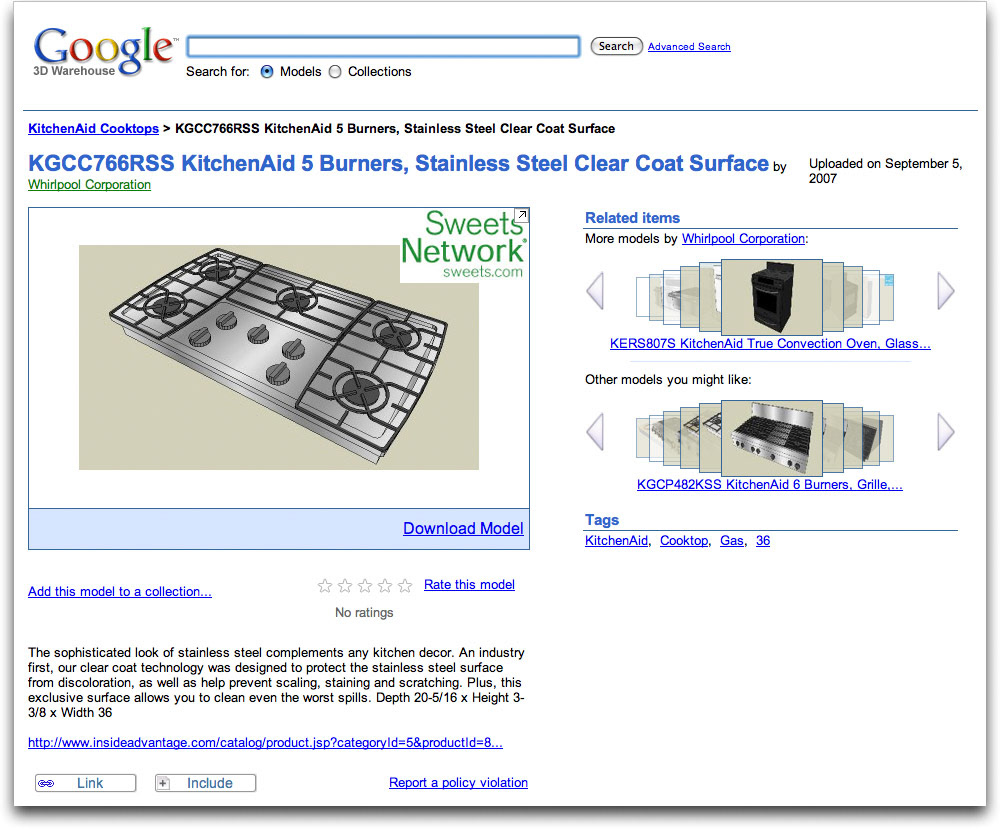Click the plus icon on Include button
Viewport: 1000px width, 829px height.
[163, 783]
